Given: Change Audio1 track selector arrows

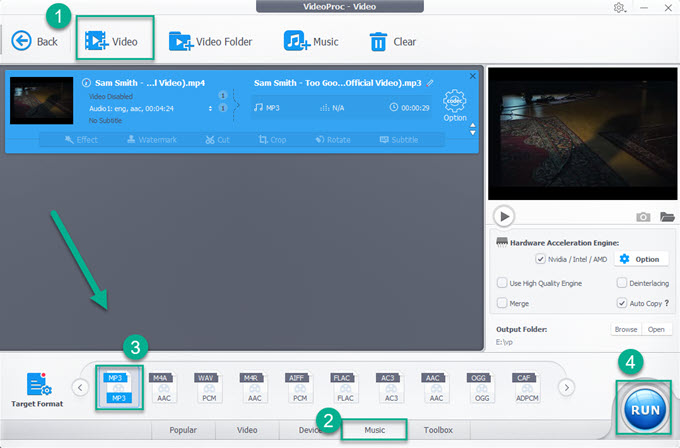Looking at the screenshot, I should pos(210,108).
